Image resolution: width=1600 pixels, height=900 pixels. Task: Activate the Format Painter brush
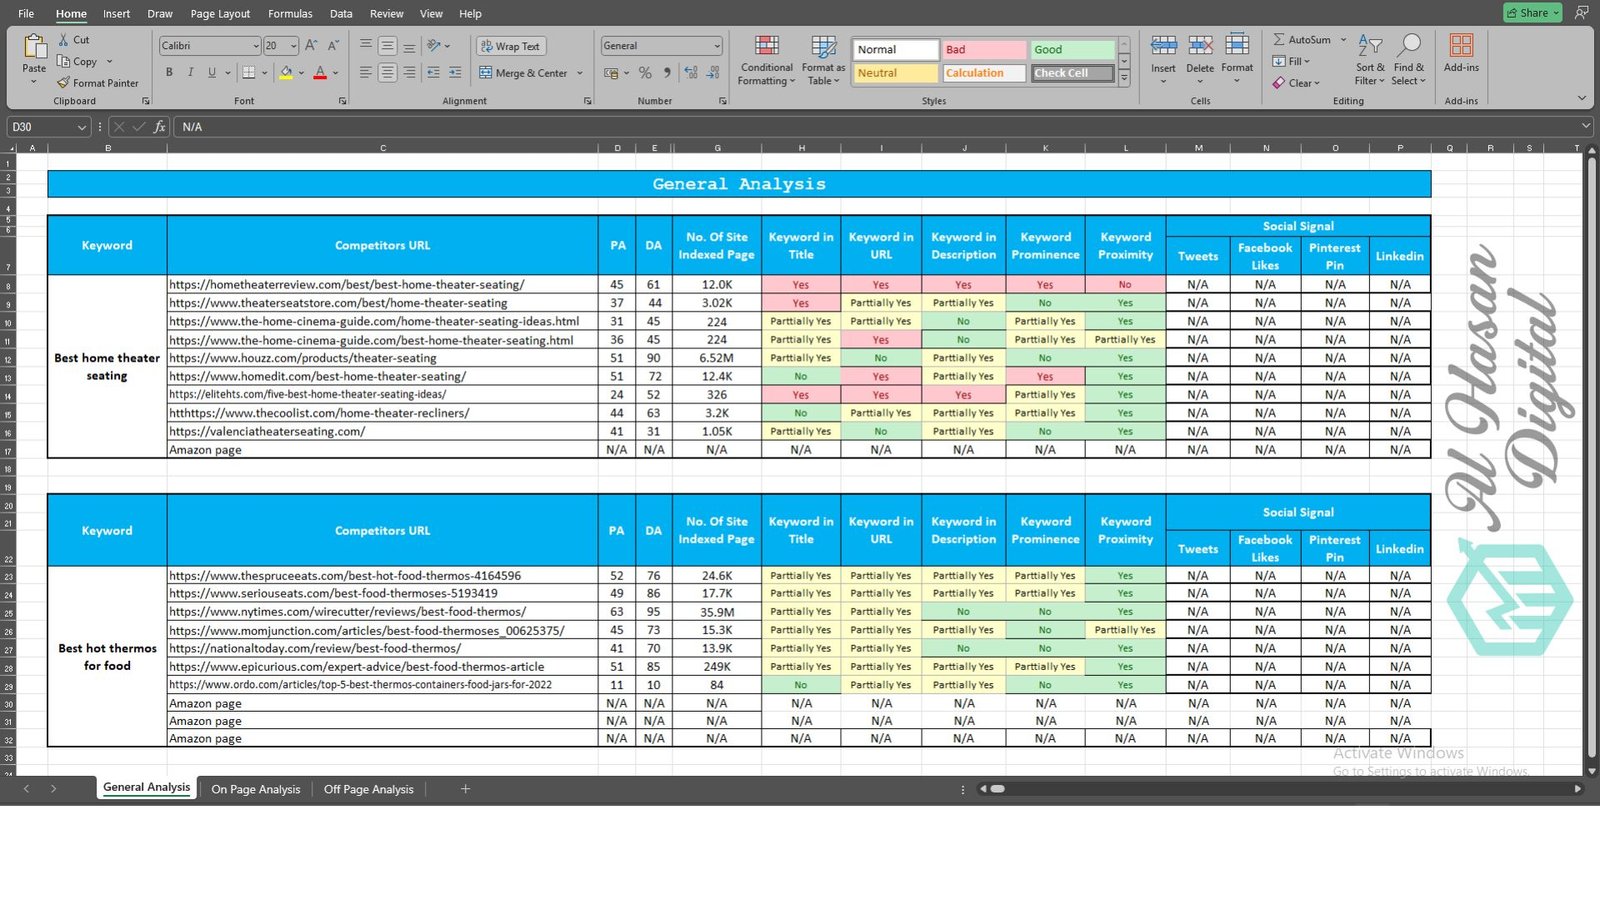point(63,83)
